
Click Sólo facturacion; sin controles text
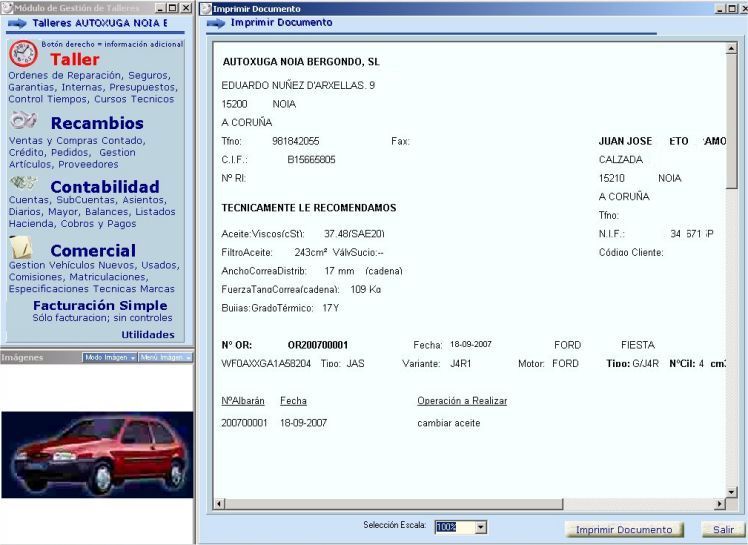tap(103, 318)
